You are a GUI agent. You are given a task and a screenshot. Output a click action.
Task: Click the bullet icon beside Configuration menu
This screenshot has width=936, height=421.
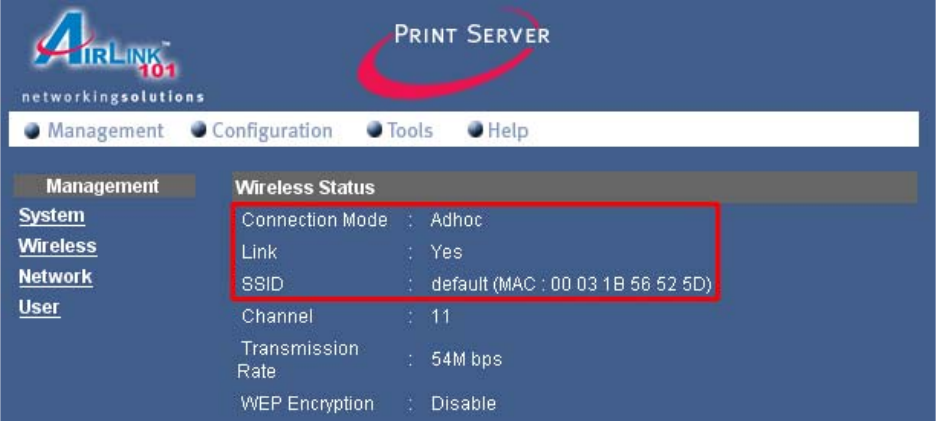199,131
